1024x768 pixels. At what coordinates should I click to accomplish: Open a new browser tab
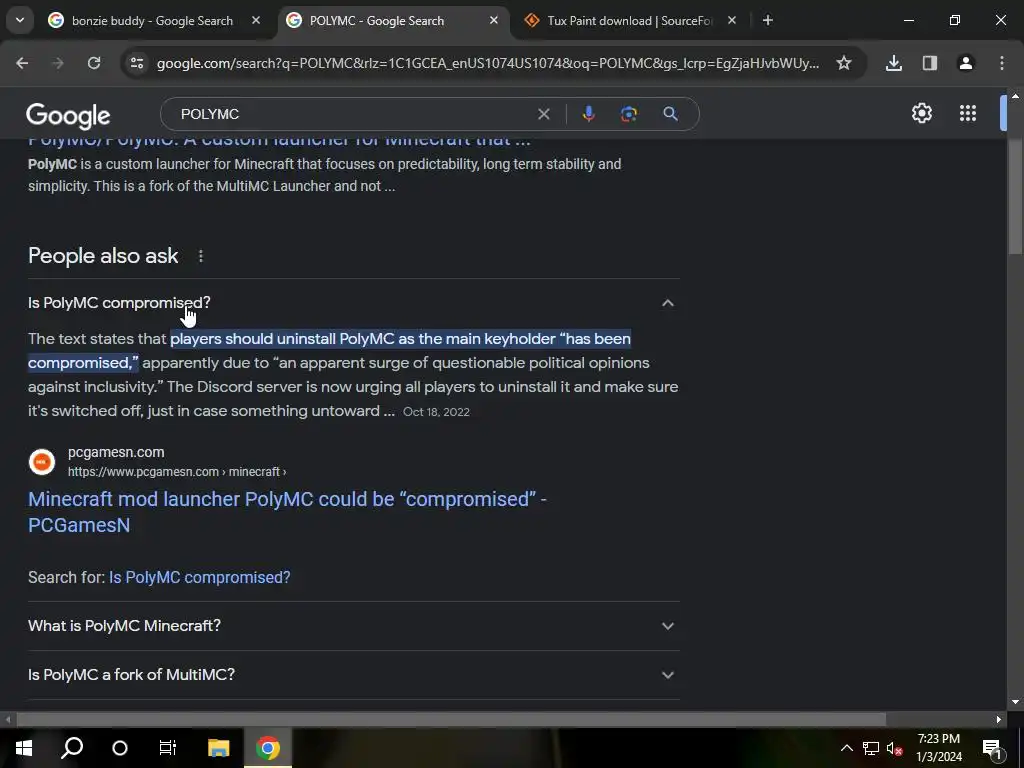tap(768, 21)
